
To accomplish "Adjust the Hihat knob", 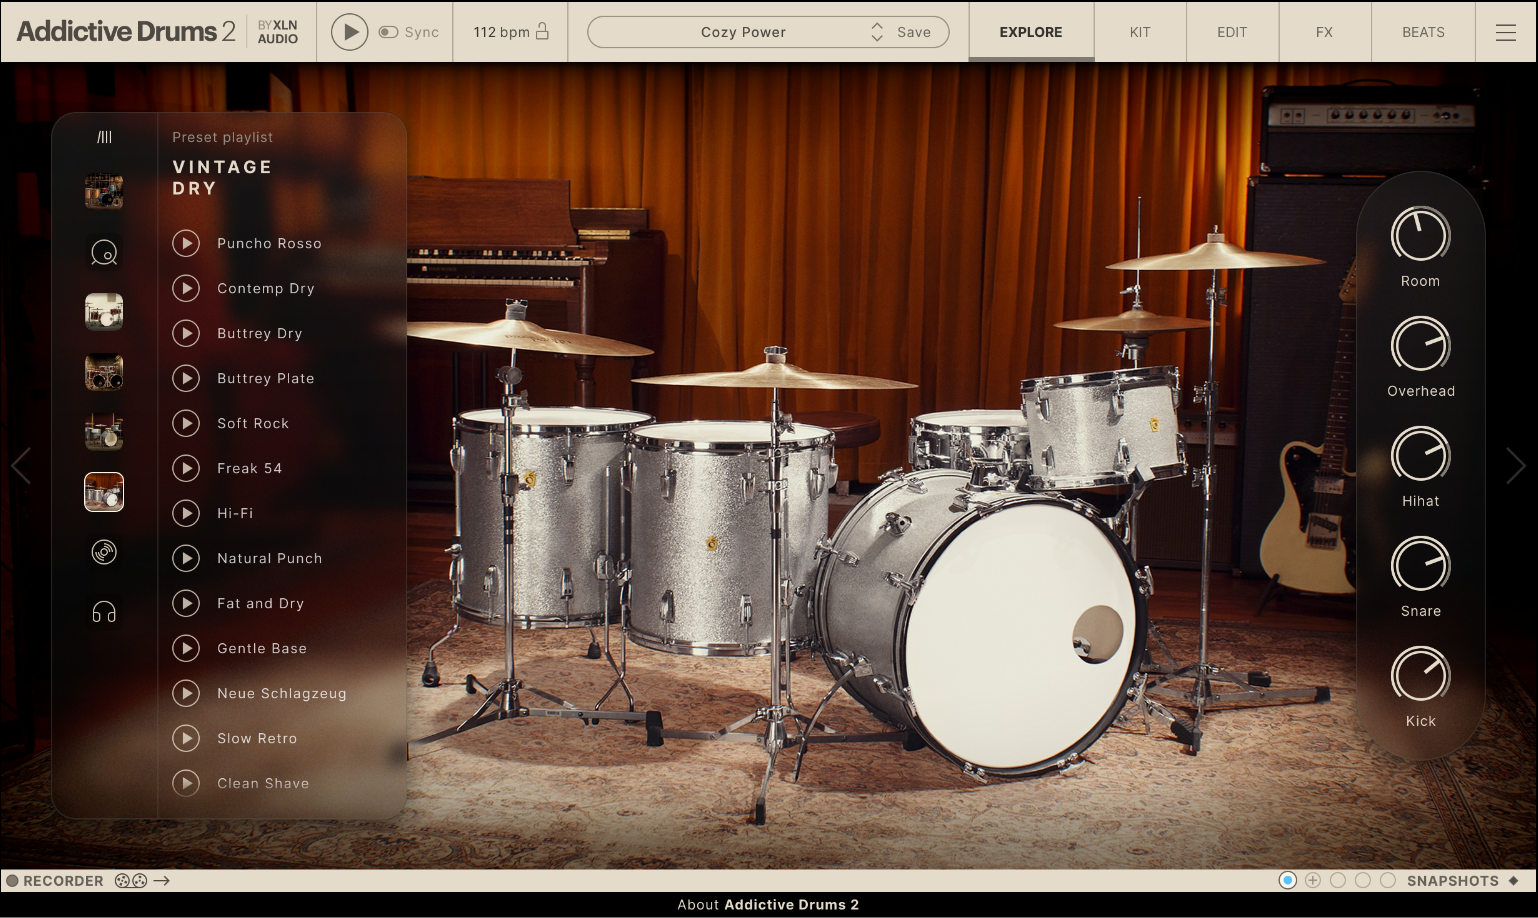I will 1420,456.
